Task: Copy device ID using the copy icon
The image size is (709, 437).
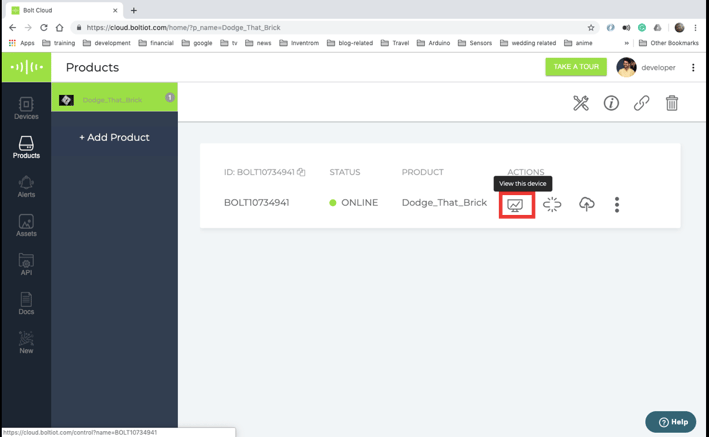Action: 301,172
